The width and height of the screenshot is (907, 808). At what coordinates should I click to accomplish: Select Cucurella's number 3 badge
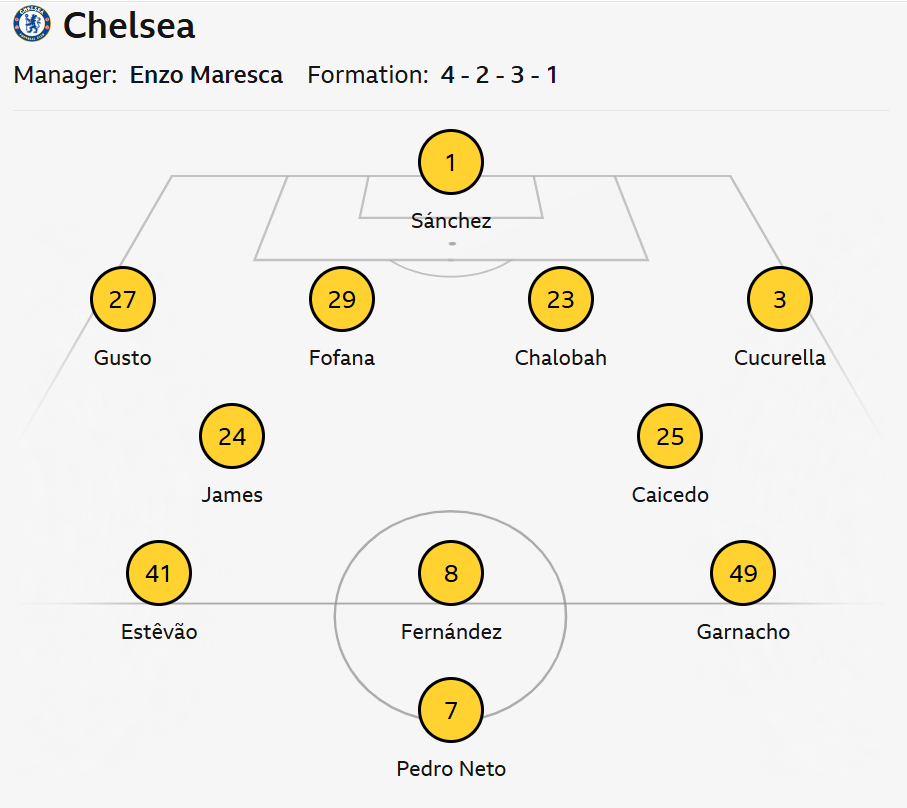click(x=780, y=299)
